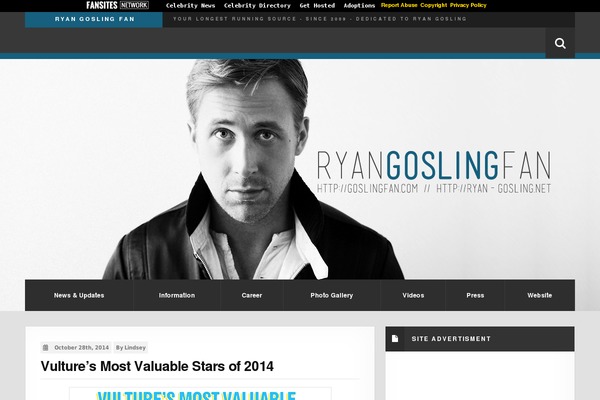Click the Report Abuse link
The width and height of the screenshot is (600, 400).
click(x=399, y=5)
